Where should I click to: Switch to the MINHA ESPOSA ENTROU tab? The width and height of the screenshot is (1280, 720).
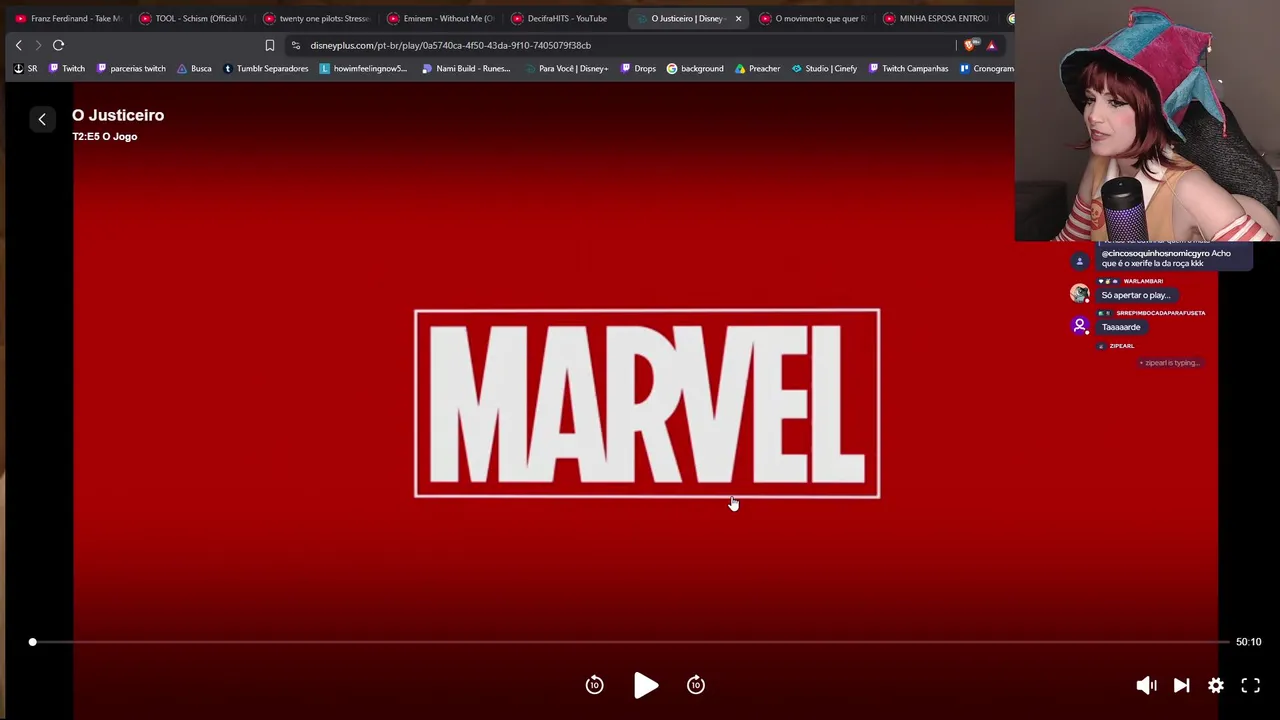pyautogui.click(x=936, y=18)
